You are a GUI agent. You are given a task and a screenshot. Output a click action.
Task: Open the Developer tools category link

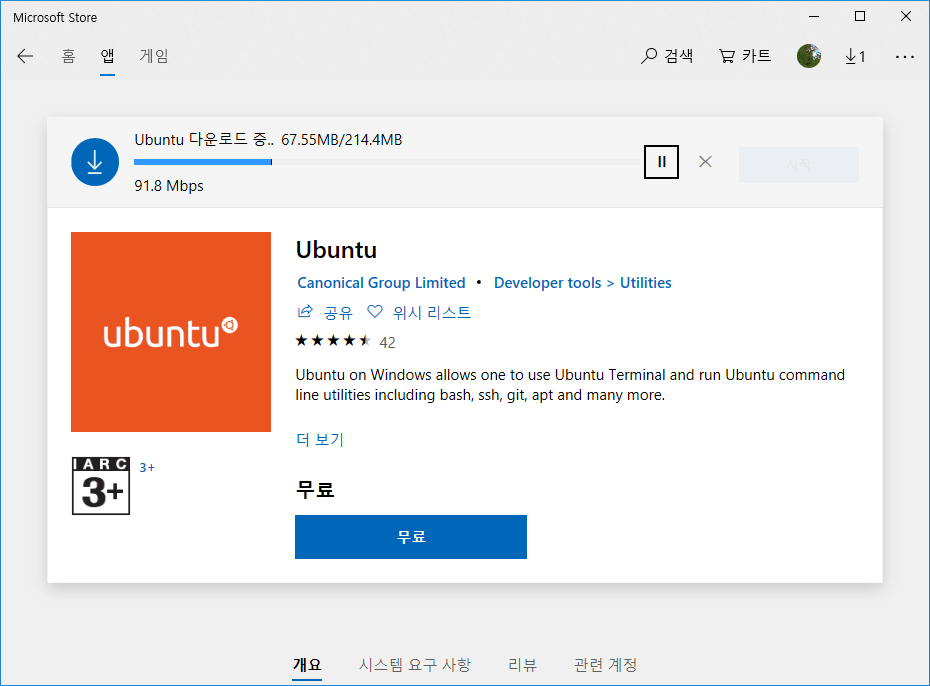pos(547,283)
